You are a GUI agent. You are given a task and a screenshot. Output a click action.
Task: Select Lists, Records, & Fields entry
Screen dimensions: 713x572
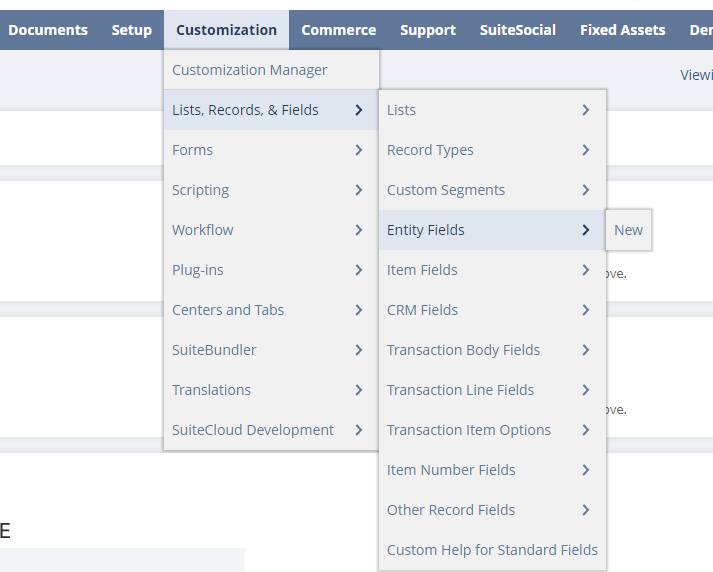[x=271, y=110]
